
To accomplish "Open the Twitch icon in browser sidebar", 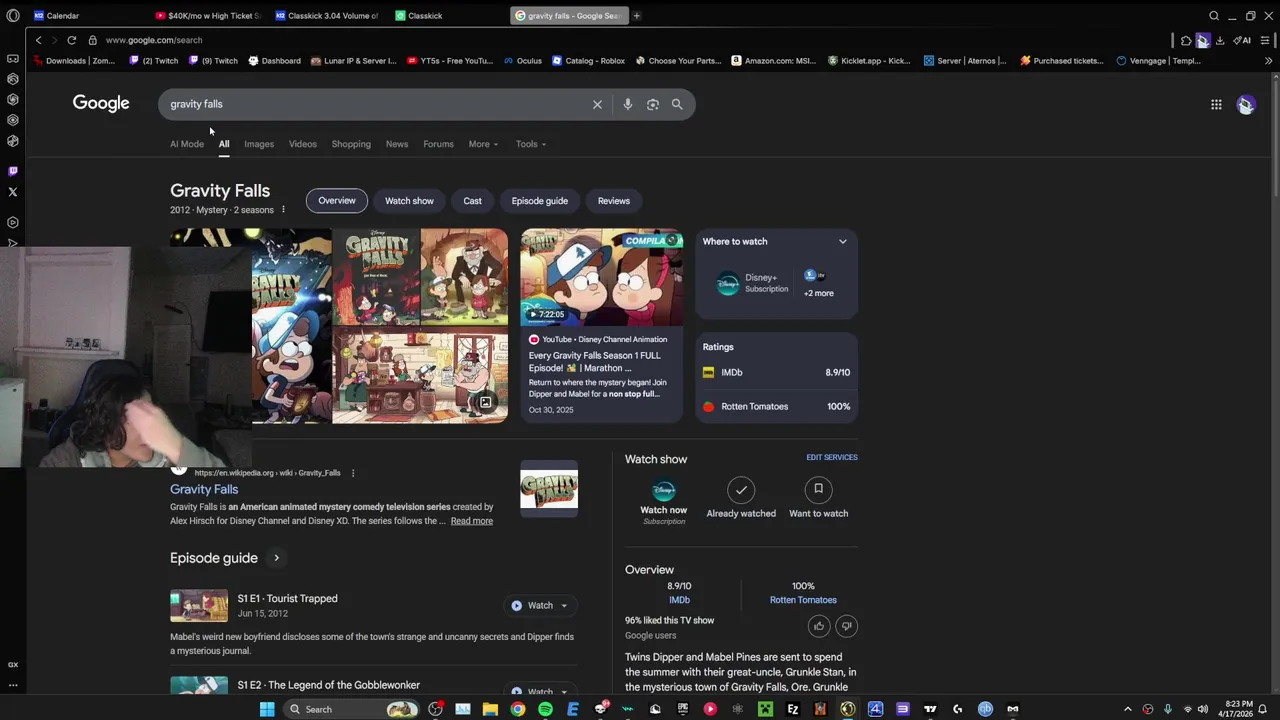I will [13, 171].
